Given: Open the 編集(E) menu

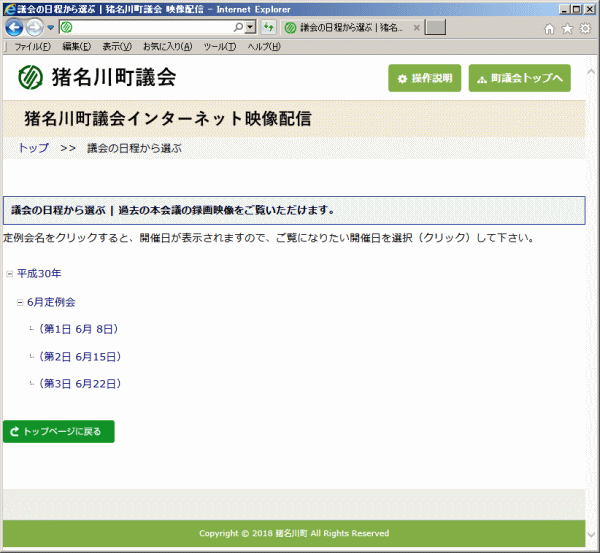Looking at the screenshot, I should pyautogui.click(x=77, y=47).
